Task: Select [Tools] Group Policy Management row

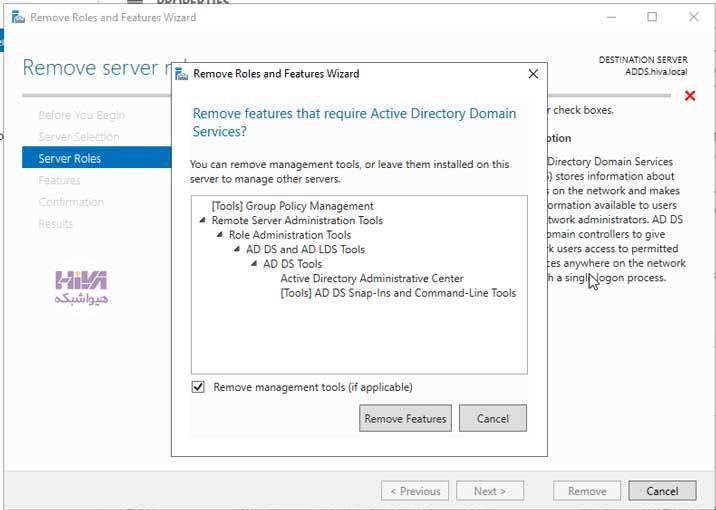Action: (x=292, y=206)
